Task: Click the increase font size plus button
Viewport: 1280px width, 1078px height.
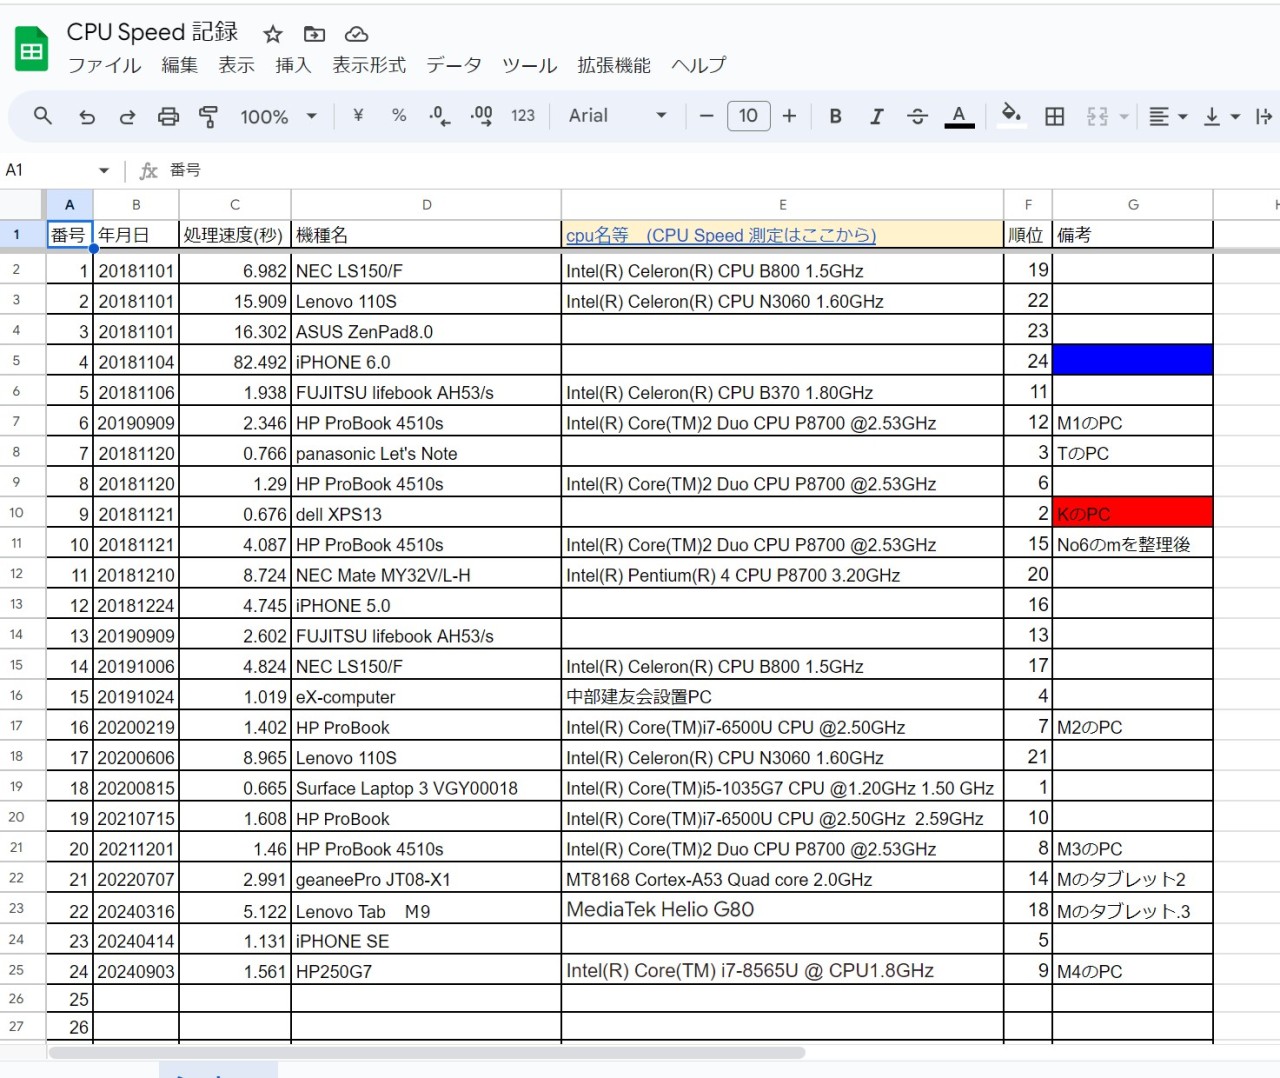Action: click(x=789, y=116)
